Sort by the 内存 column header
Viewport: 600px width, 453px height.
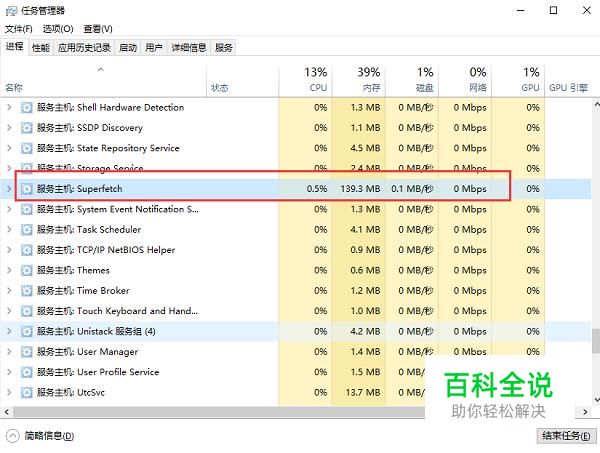[359, 80]
